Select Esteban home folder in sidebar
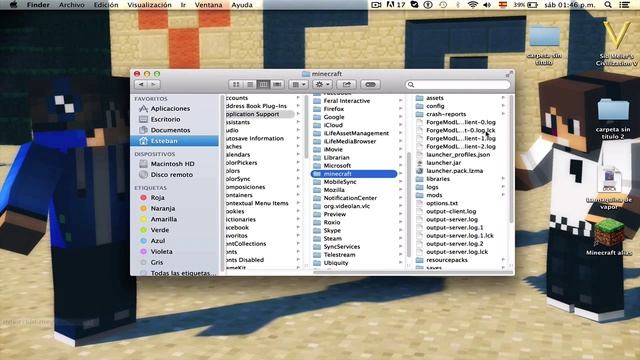 (x=175, y=141)
